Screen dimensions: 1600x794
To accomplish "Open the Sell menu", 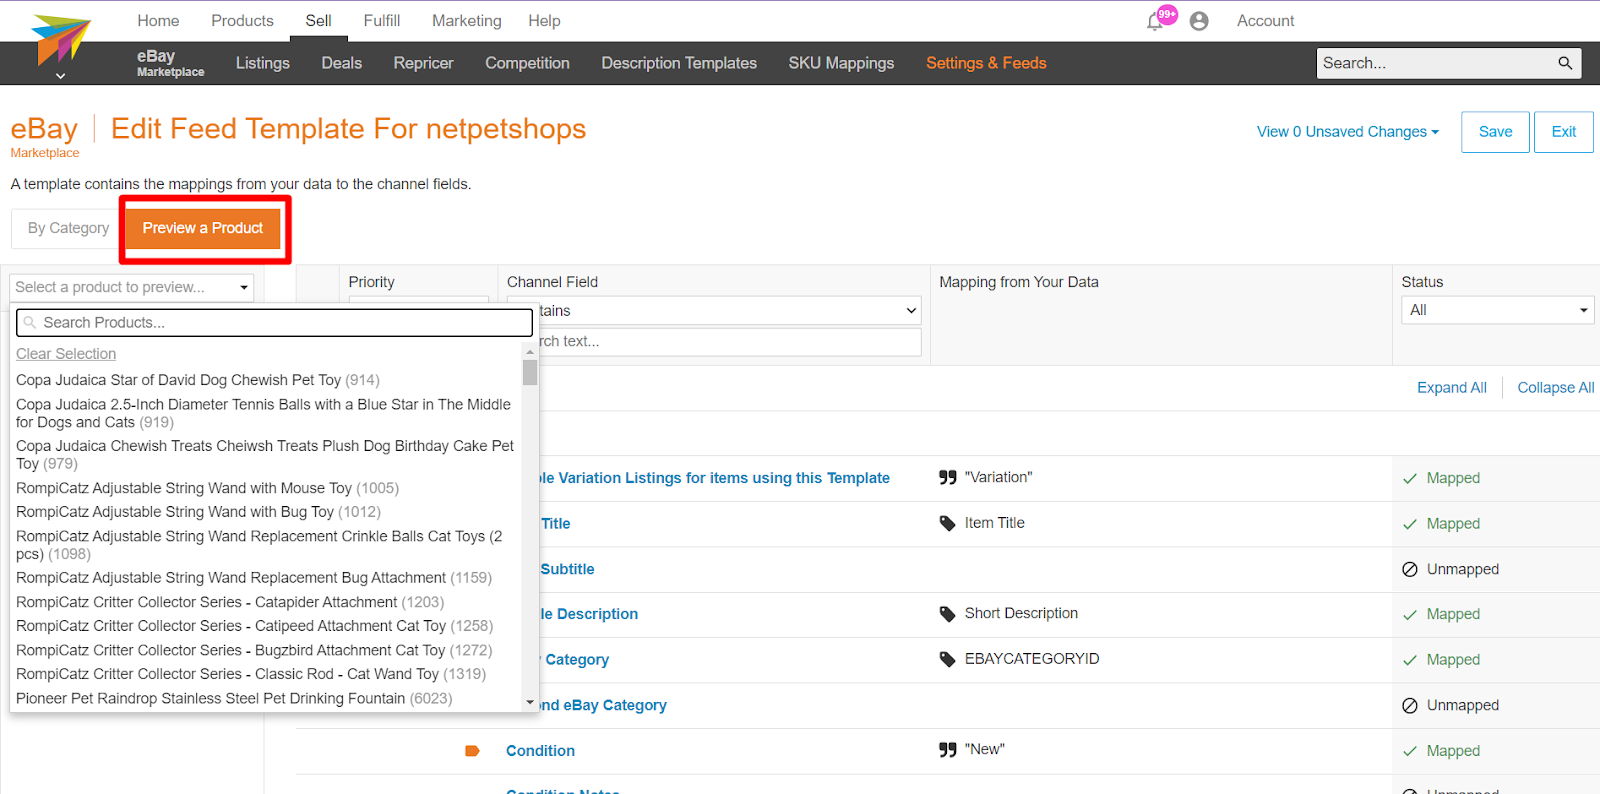I will [x=318, y=21].
